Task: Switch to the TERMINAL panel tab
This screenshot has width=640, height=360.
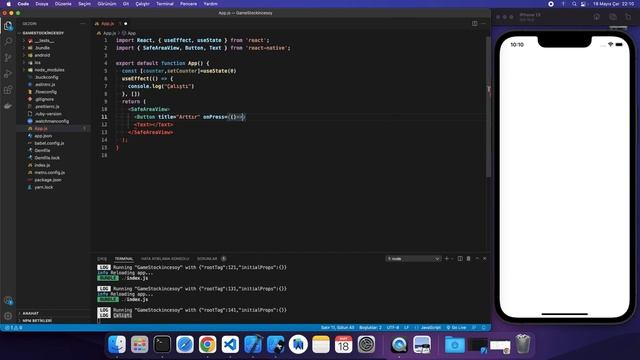Action: click(124, 259)
